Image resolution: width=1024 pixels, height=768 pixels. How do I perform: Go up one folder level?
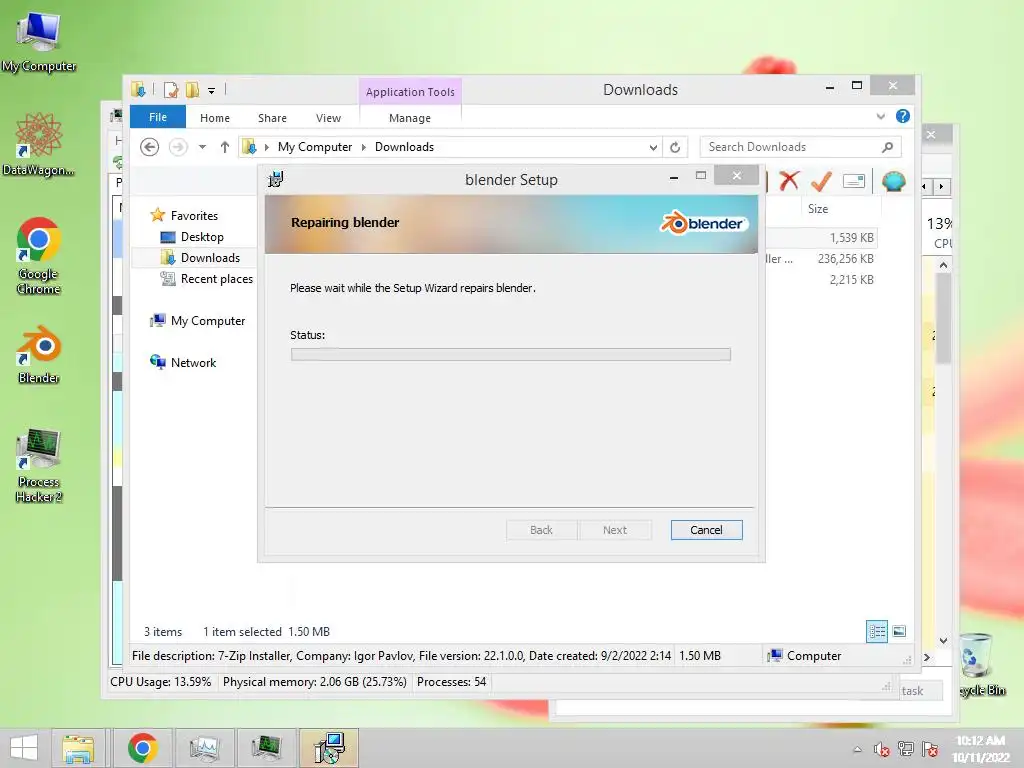(x=225, y=147)
